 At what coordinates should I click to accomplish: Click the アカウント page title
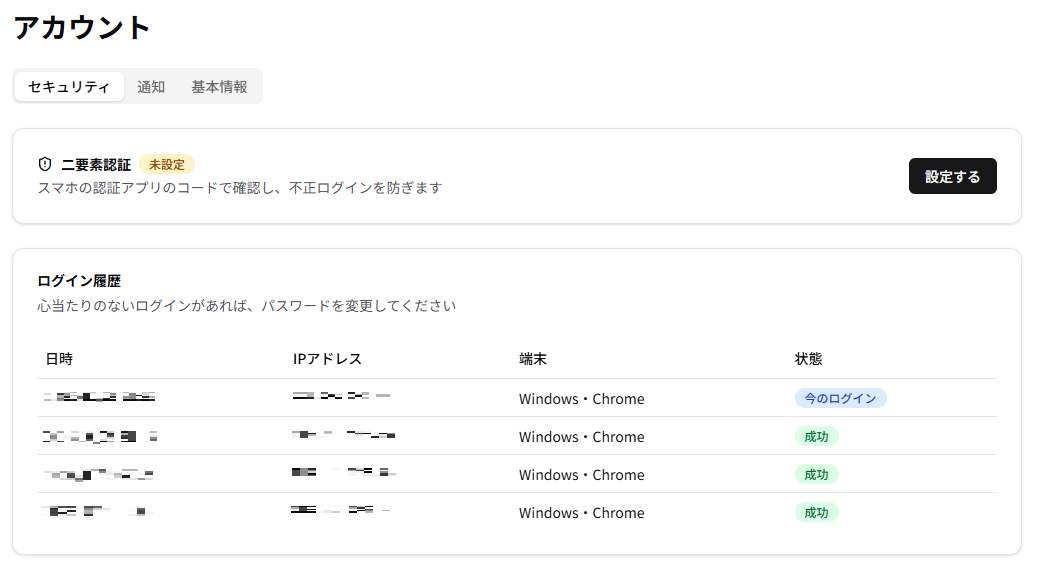click(82, 28)
